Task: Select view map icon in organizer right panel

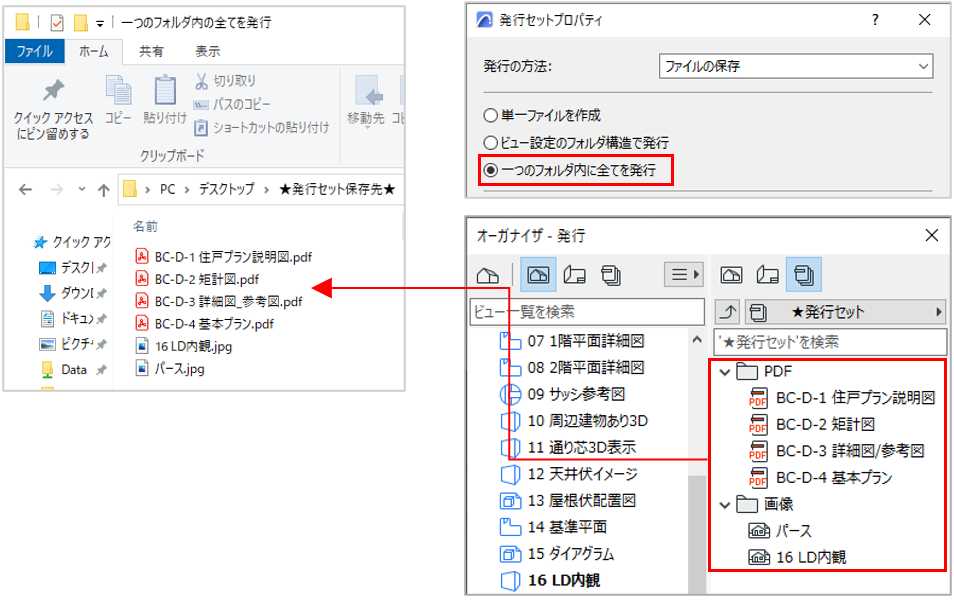Action: [731, 275]
